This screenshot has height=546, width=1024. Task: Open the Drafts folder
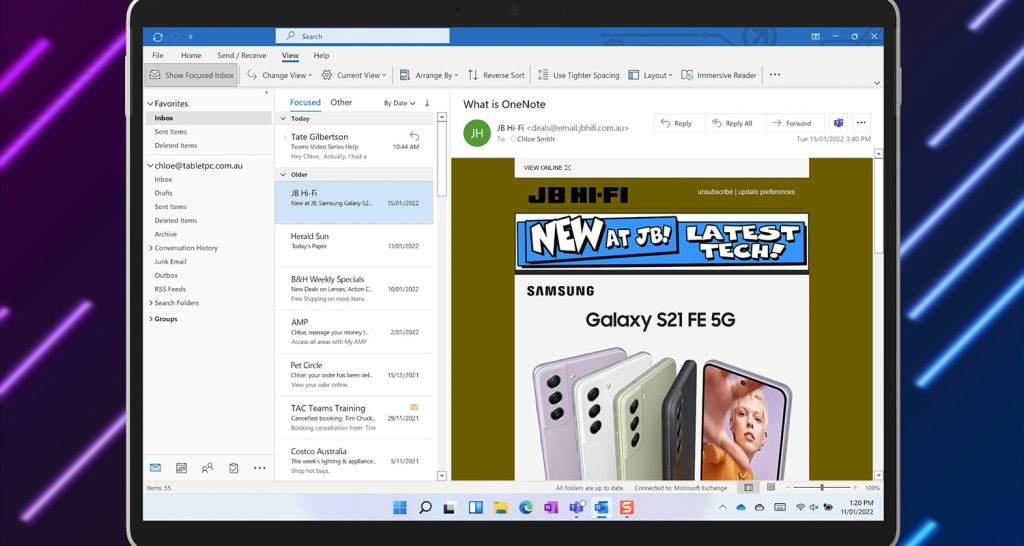(164, 193)
